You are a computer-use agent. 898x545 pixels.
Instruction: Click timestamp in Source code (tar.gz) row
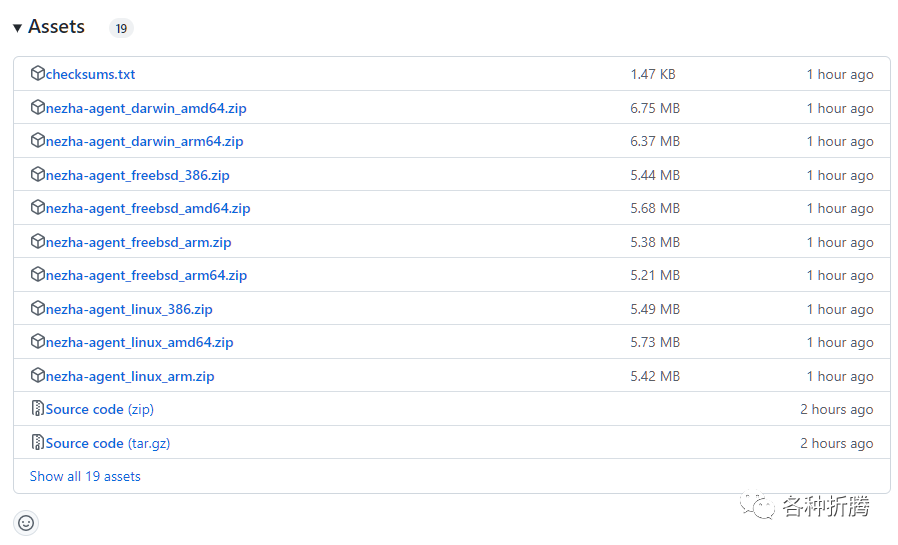837,443
